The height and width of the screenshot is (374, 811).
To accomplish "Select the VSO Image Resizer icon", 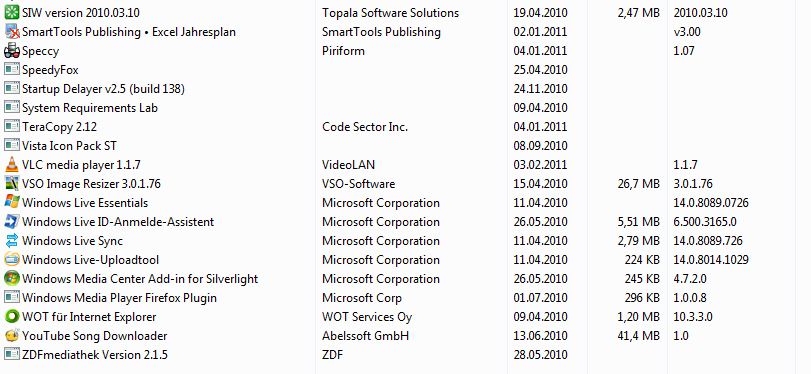I will tap(11, 184).
